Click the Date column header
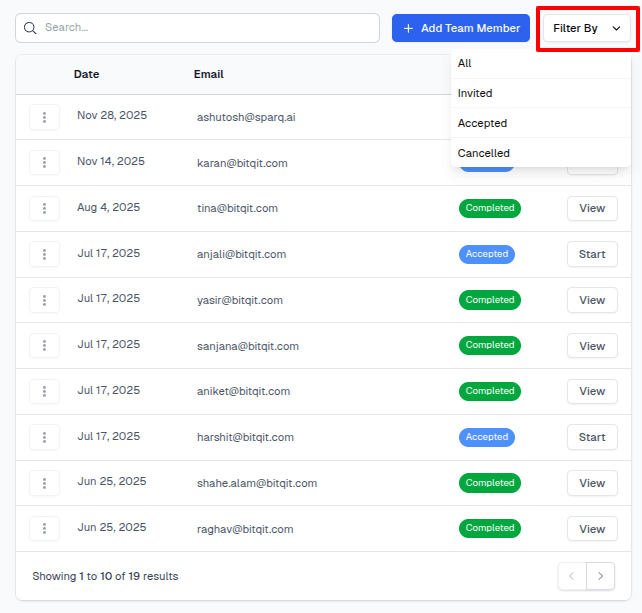642x613 pixels. click(86, 74)
